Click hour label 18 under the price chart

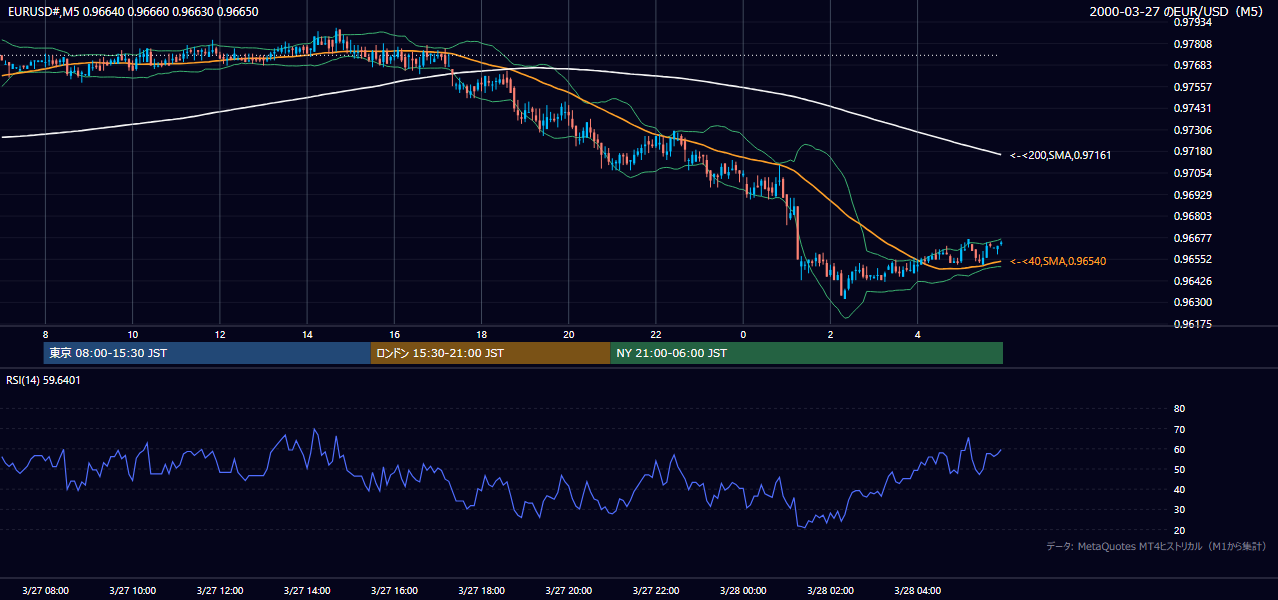tap(481, 334)
